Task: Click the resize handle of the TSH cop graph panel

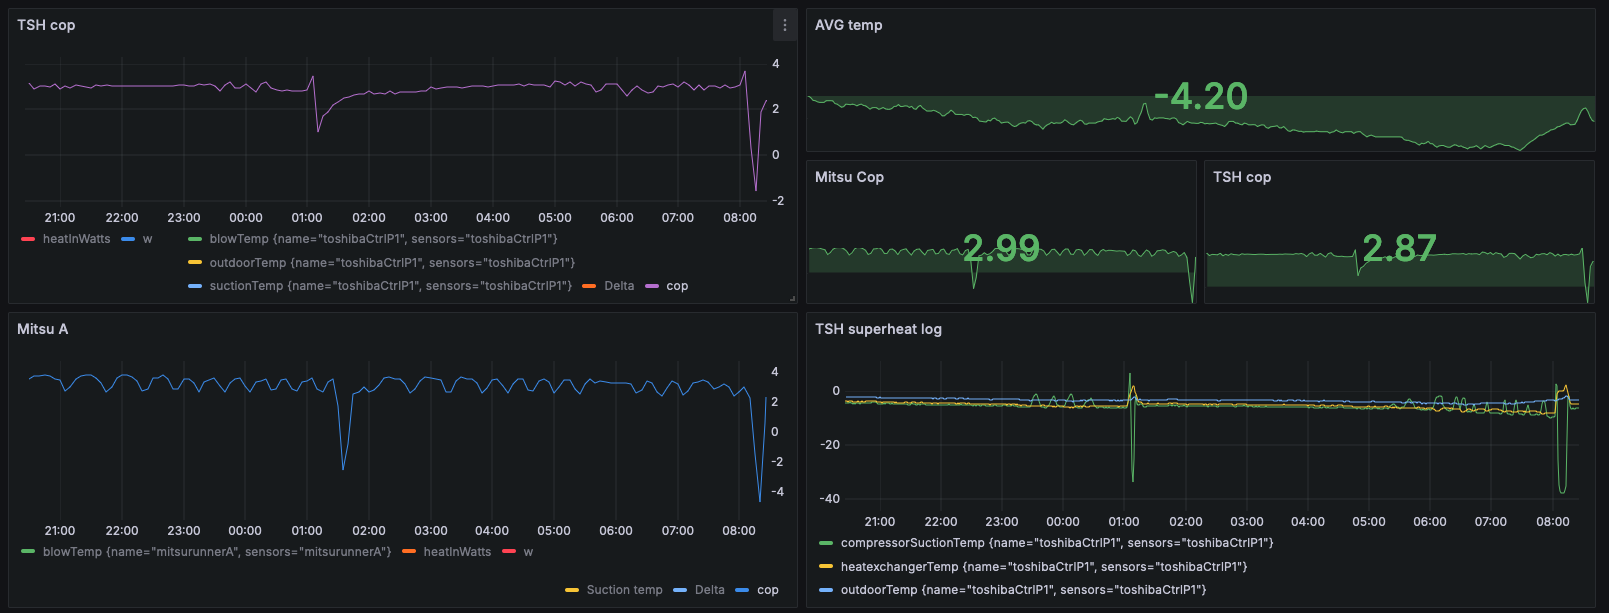Action: click(x=792, y=298)
